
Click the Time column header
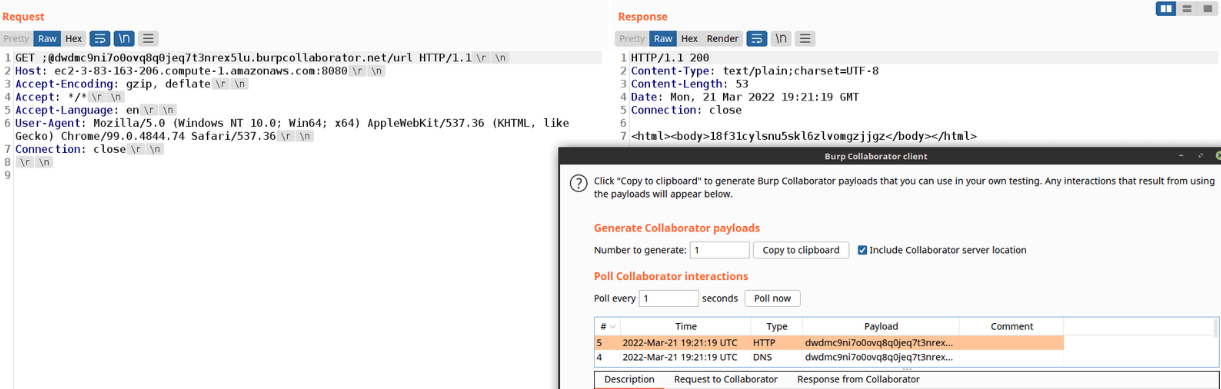coord(686,327)
